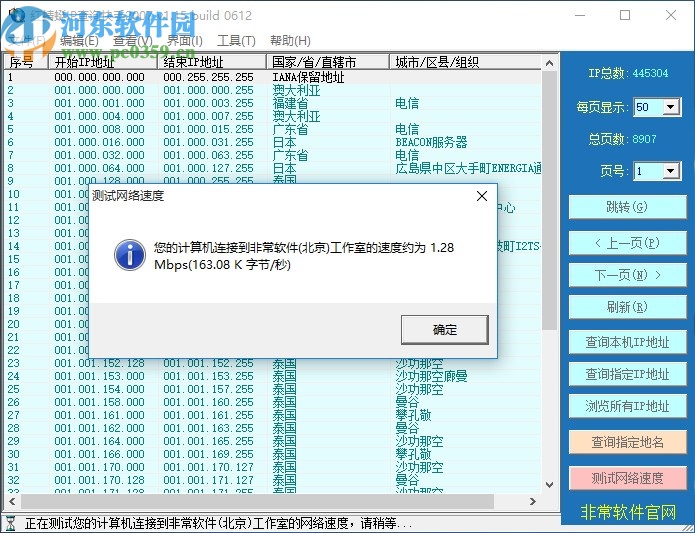
Task: Click the 城市/区县/组织 column header
Action: (x=465, y=62)
